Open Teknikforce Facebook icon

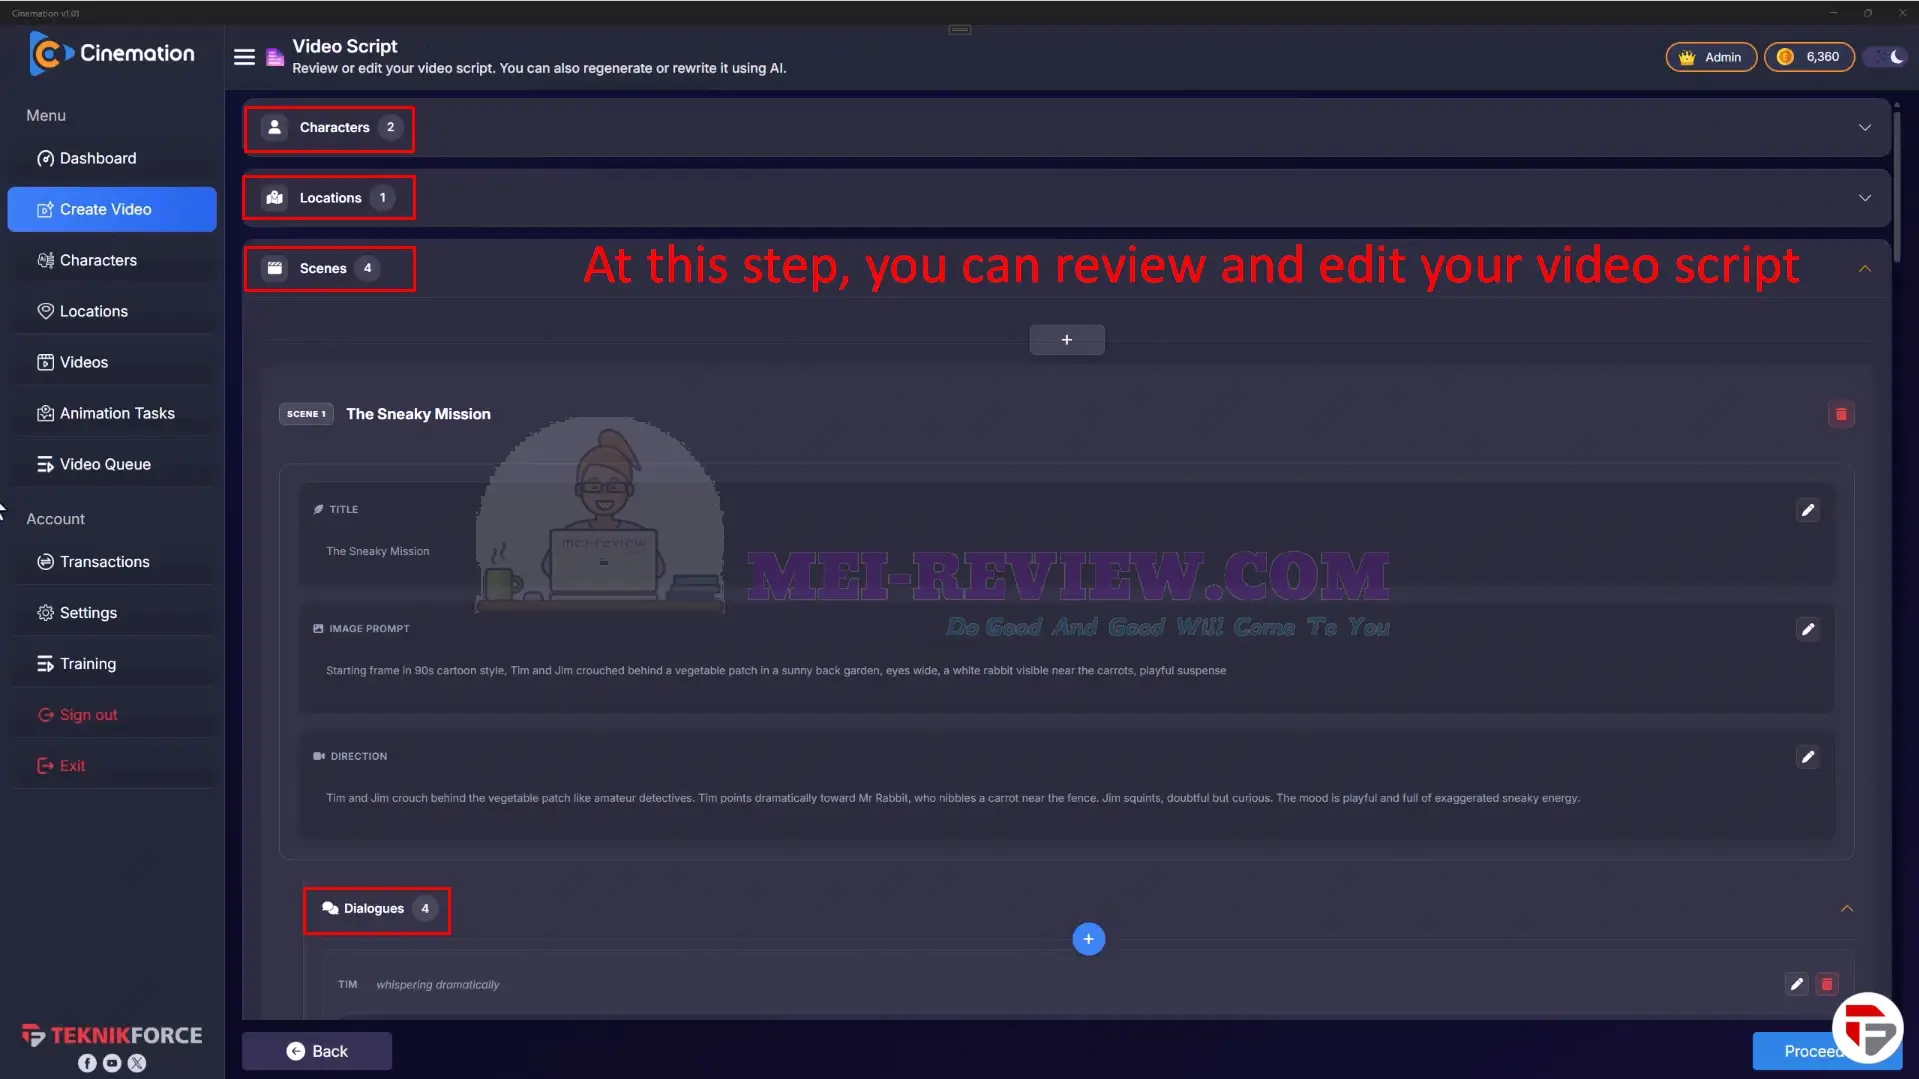click(87, 1063)
